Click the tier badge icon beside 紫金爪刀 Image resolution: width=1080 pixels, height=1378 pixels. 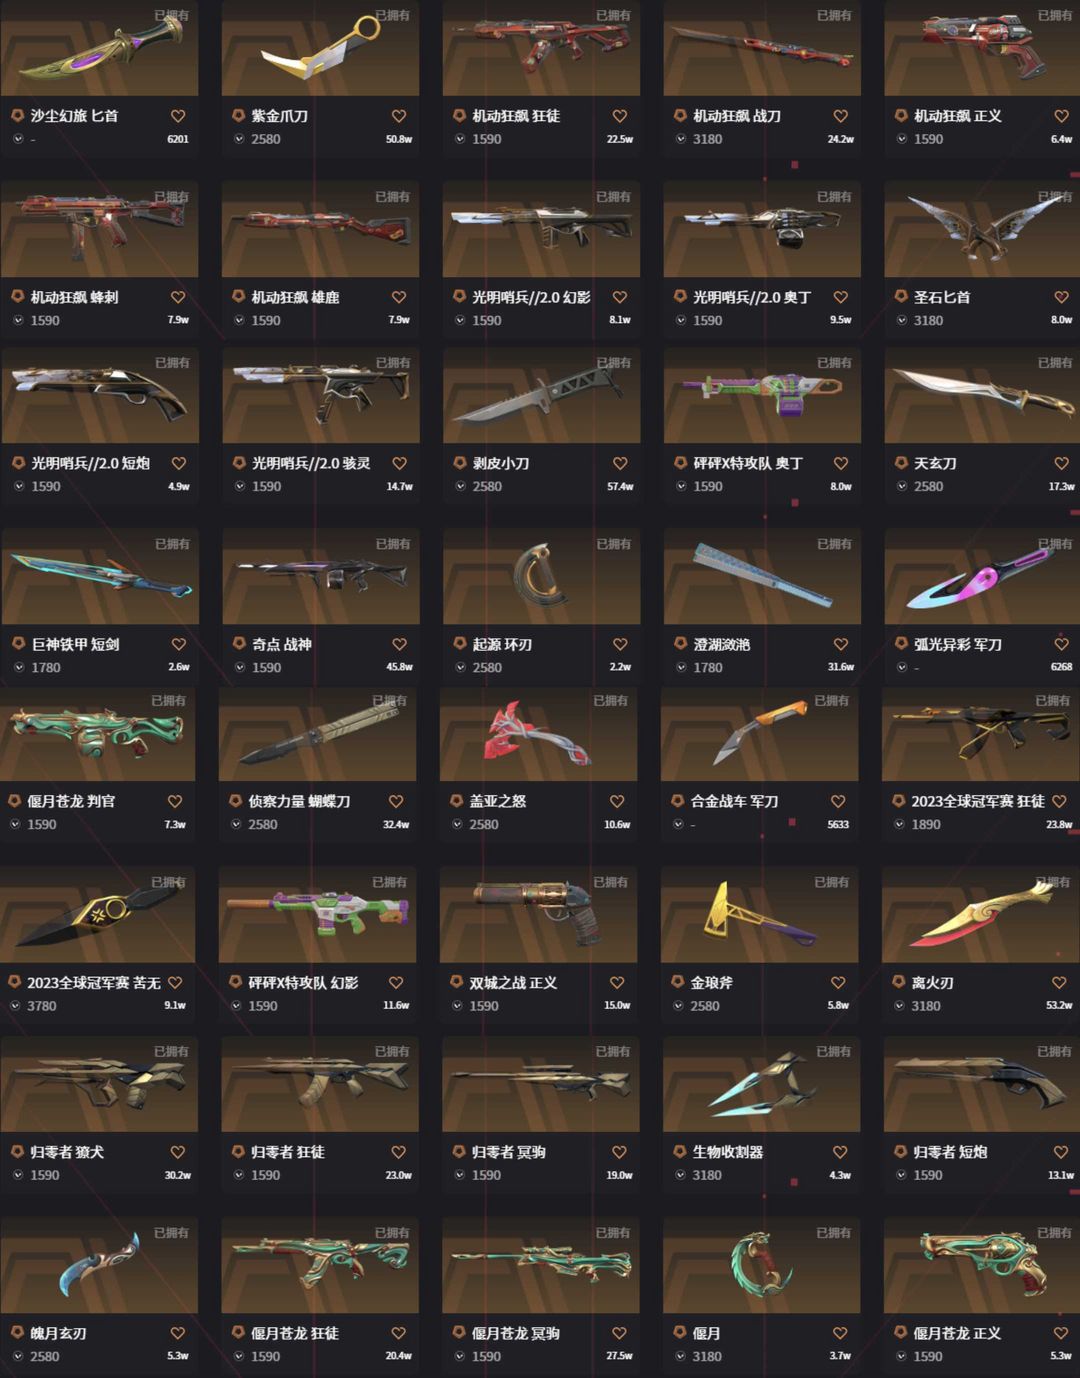coord(239,116)
